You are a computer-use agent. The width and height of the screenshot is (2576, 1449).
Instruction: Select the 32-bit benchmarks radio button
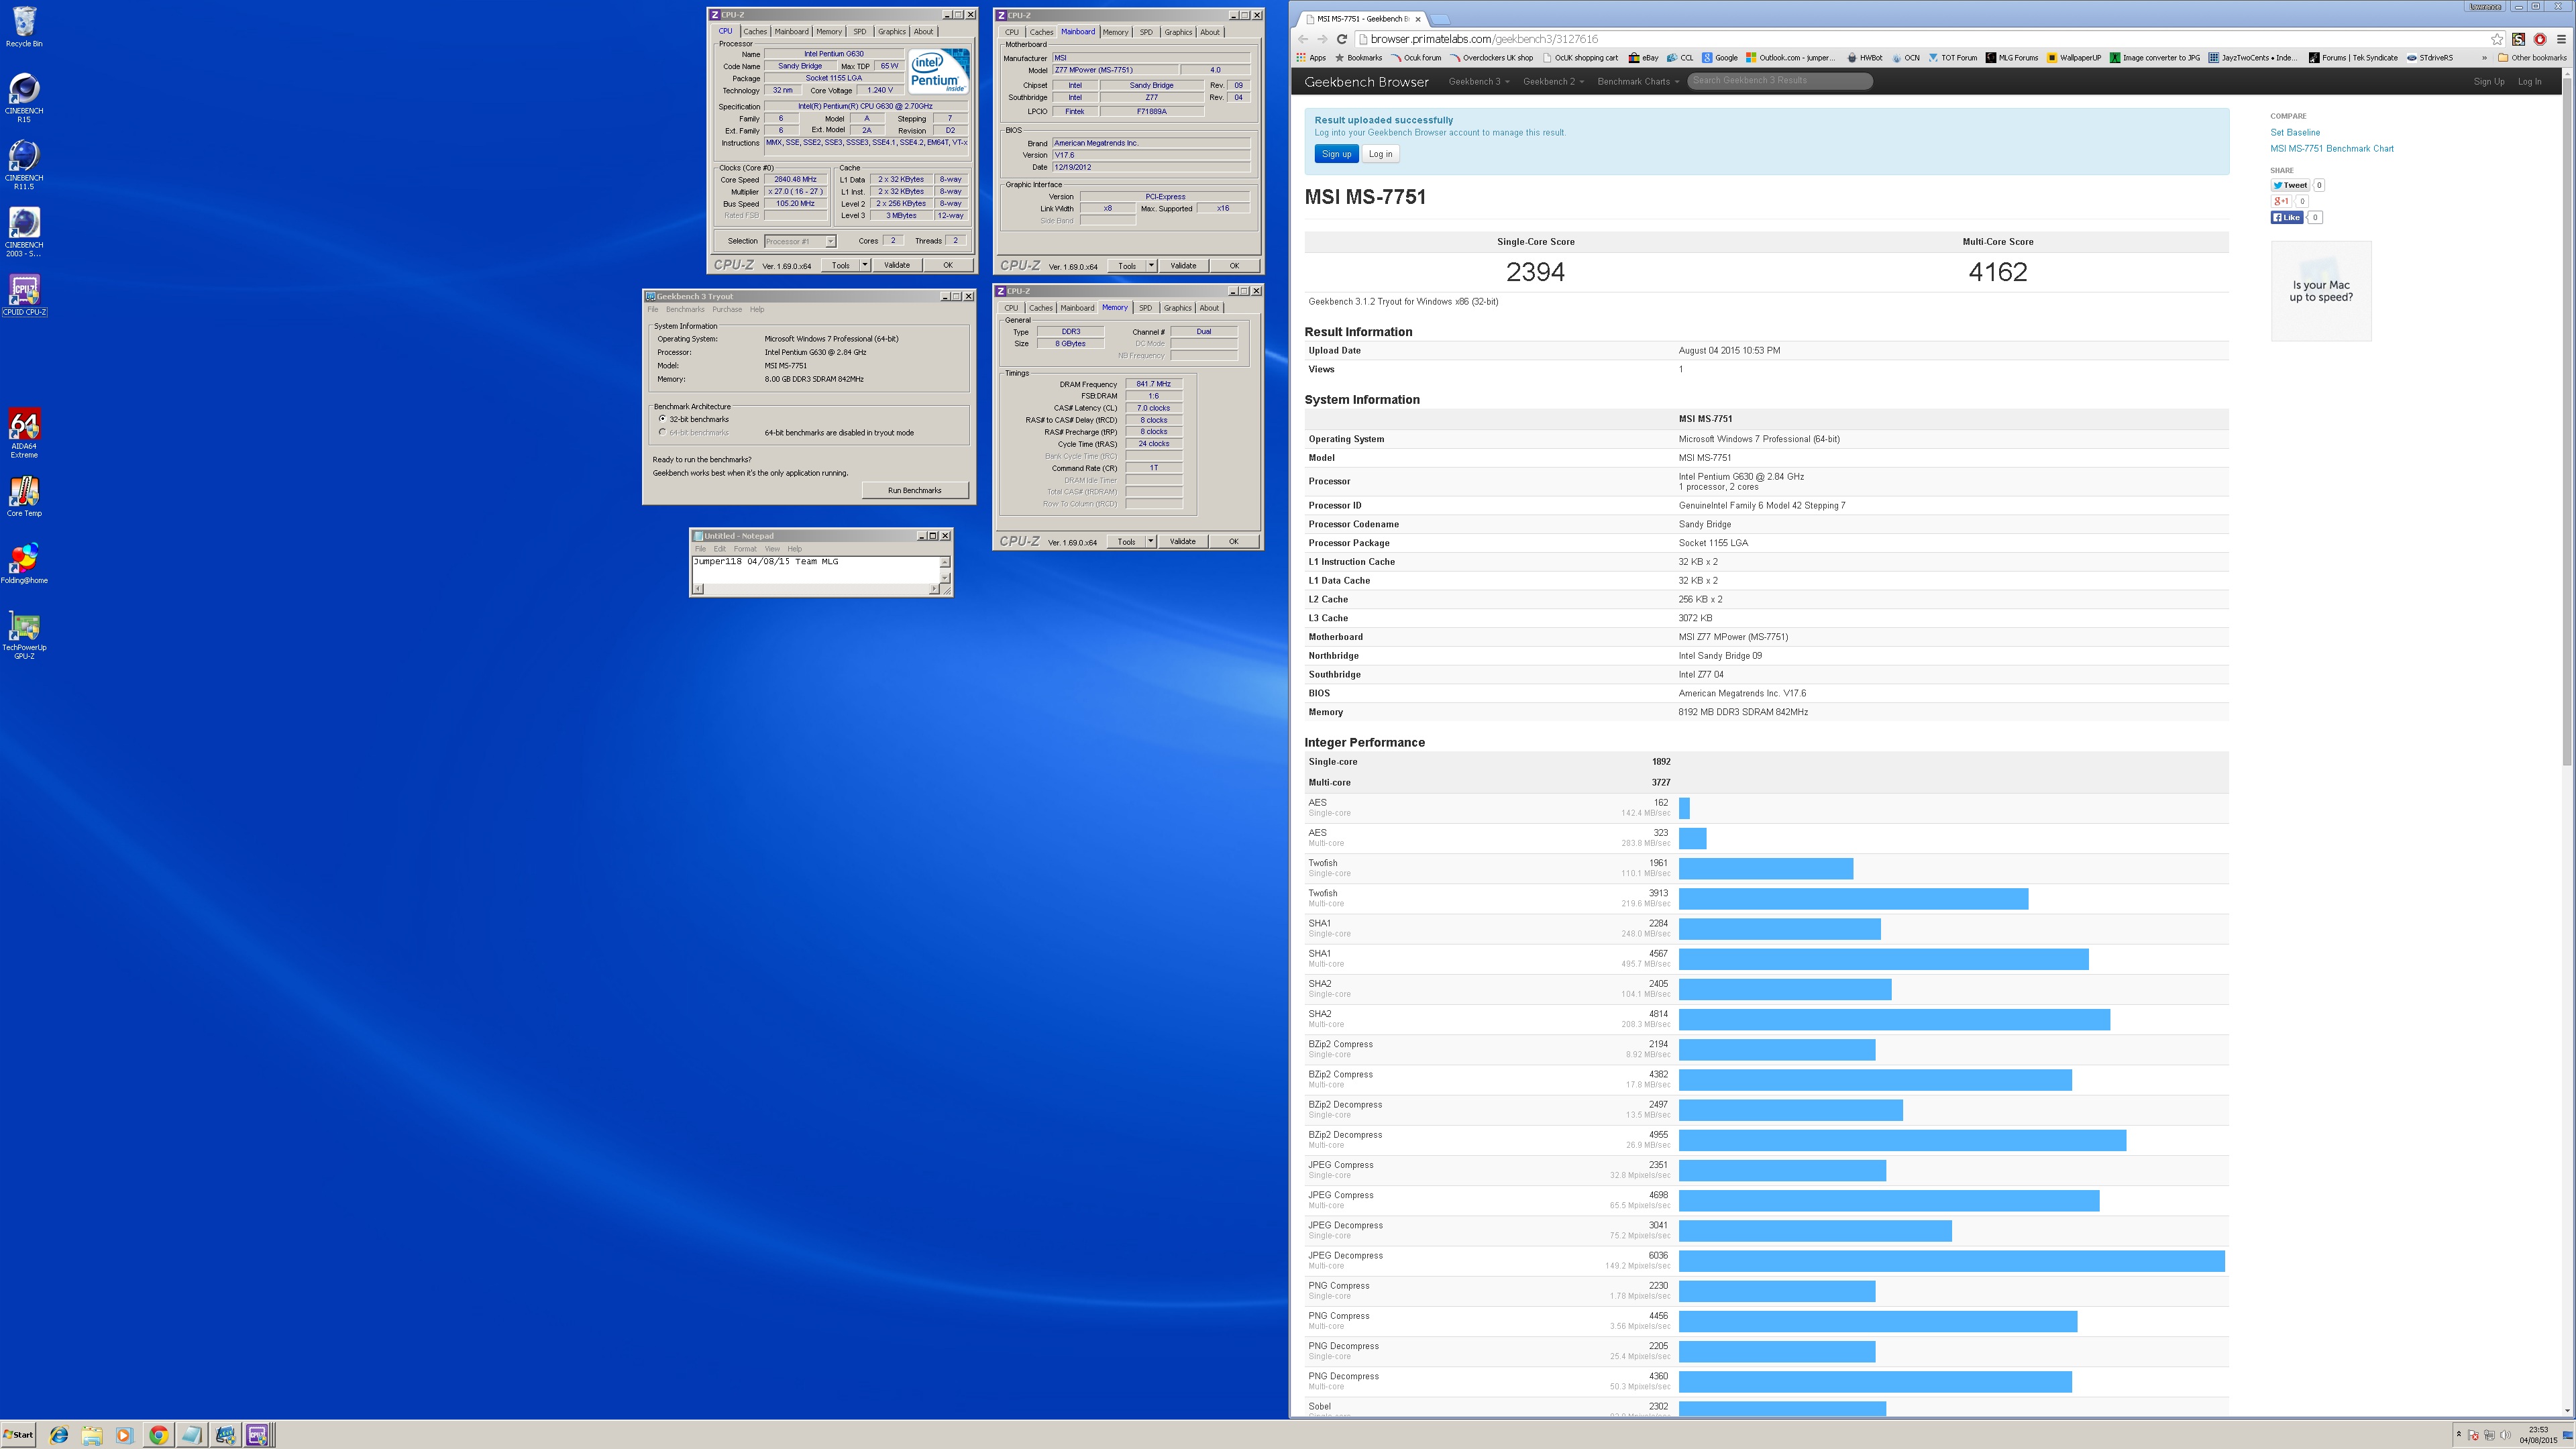point(662,419)
